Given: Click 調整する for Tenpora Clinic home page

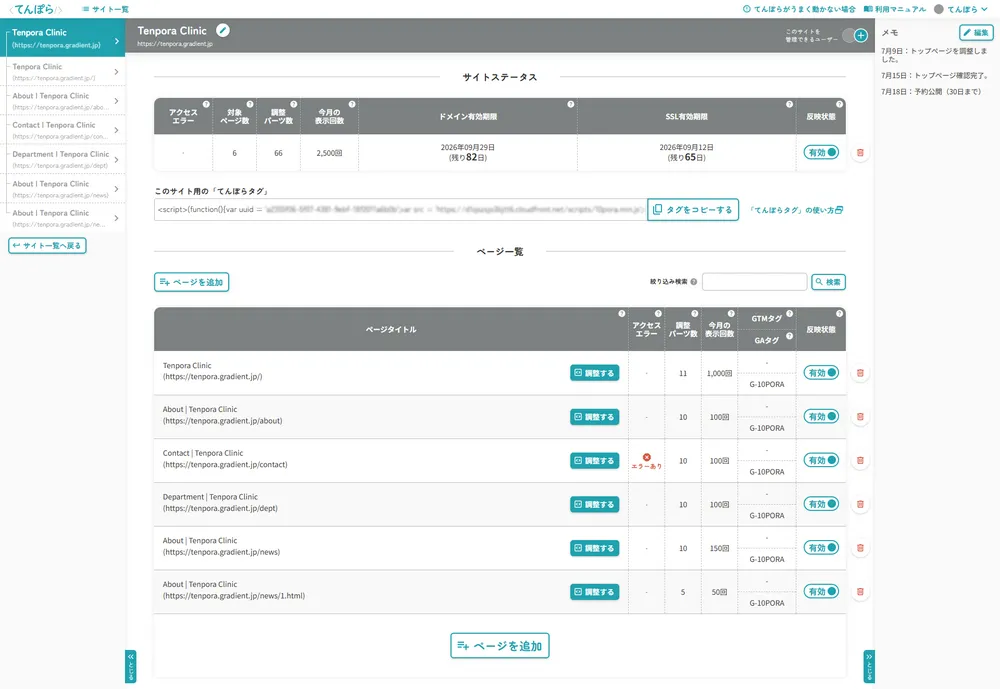Looking at the screenshot, I should [594, 373].
